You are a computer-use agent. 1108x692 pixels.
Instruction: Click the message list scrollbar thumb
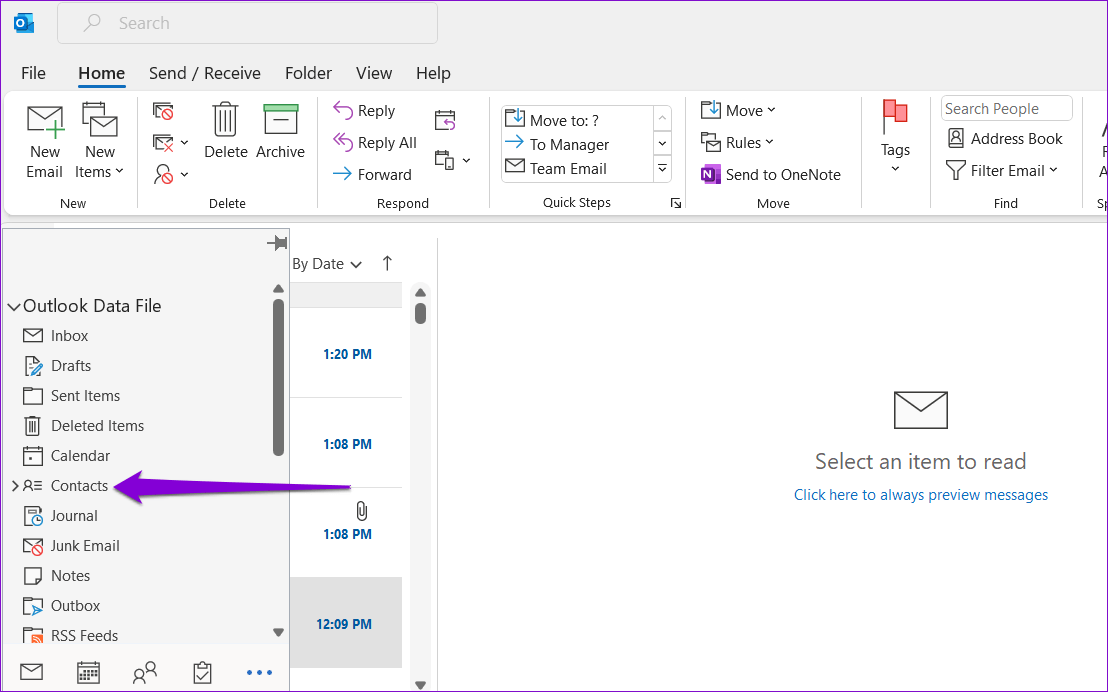click(420, 313)
